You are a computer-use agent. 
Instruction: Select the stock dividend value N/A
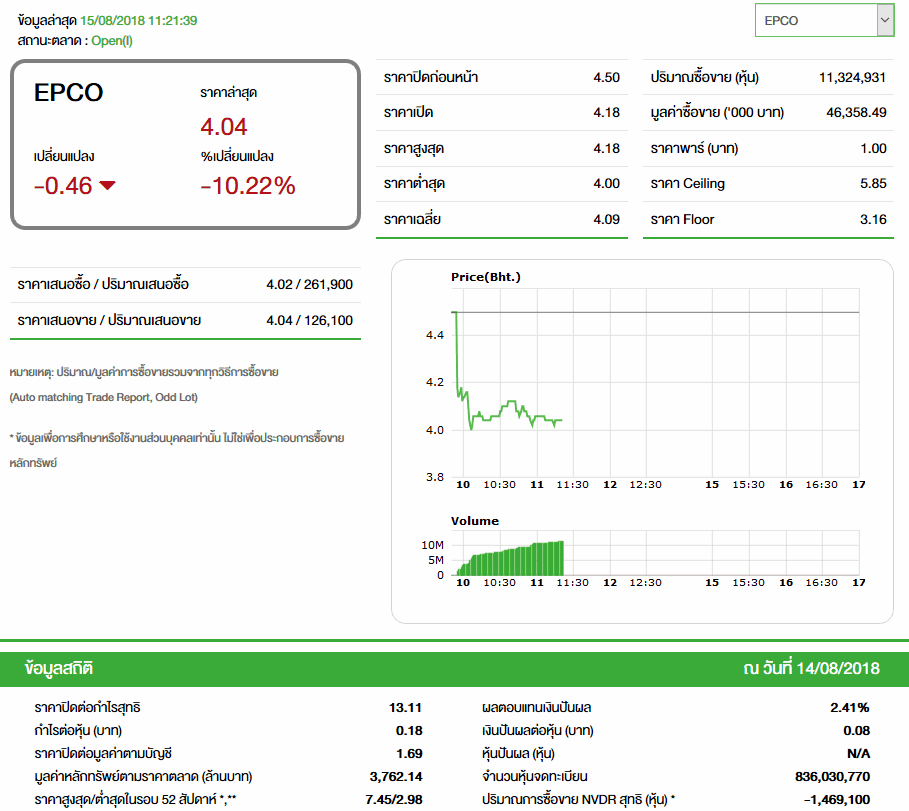pyautogui.click(x=859, y=754)
